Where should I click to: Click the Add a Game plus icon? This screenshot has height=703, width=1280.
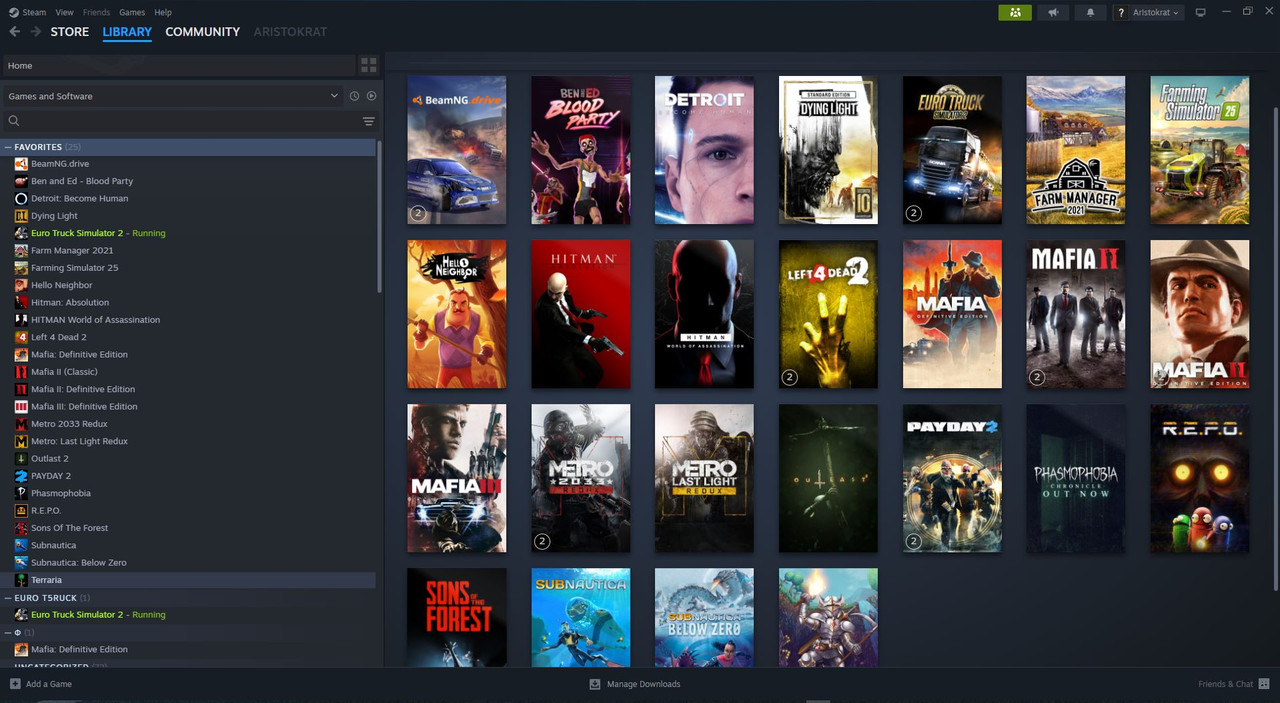coord(15,684)
